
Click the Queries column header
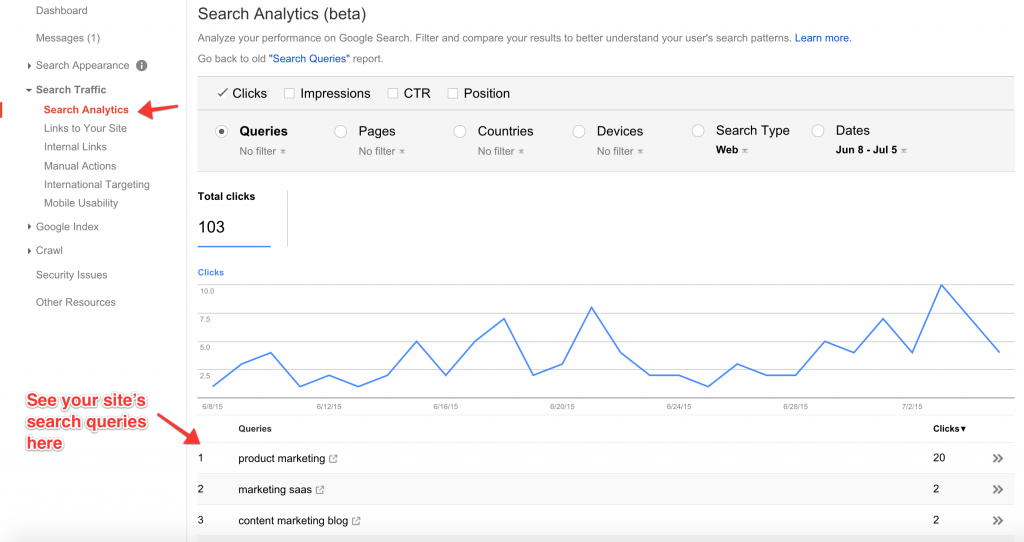point(255,428)
